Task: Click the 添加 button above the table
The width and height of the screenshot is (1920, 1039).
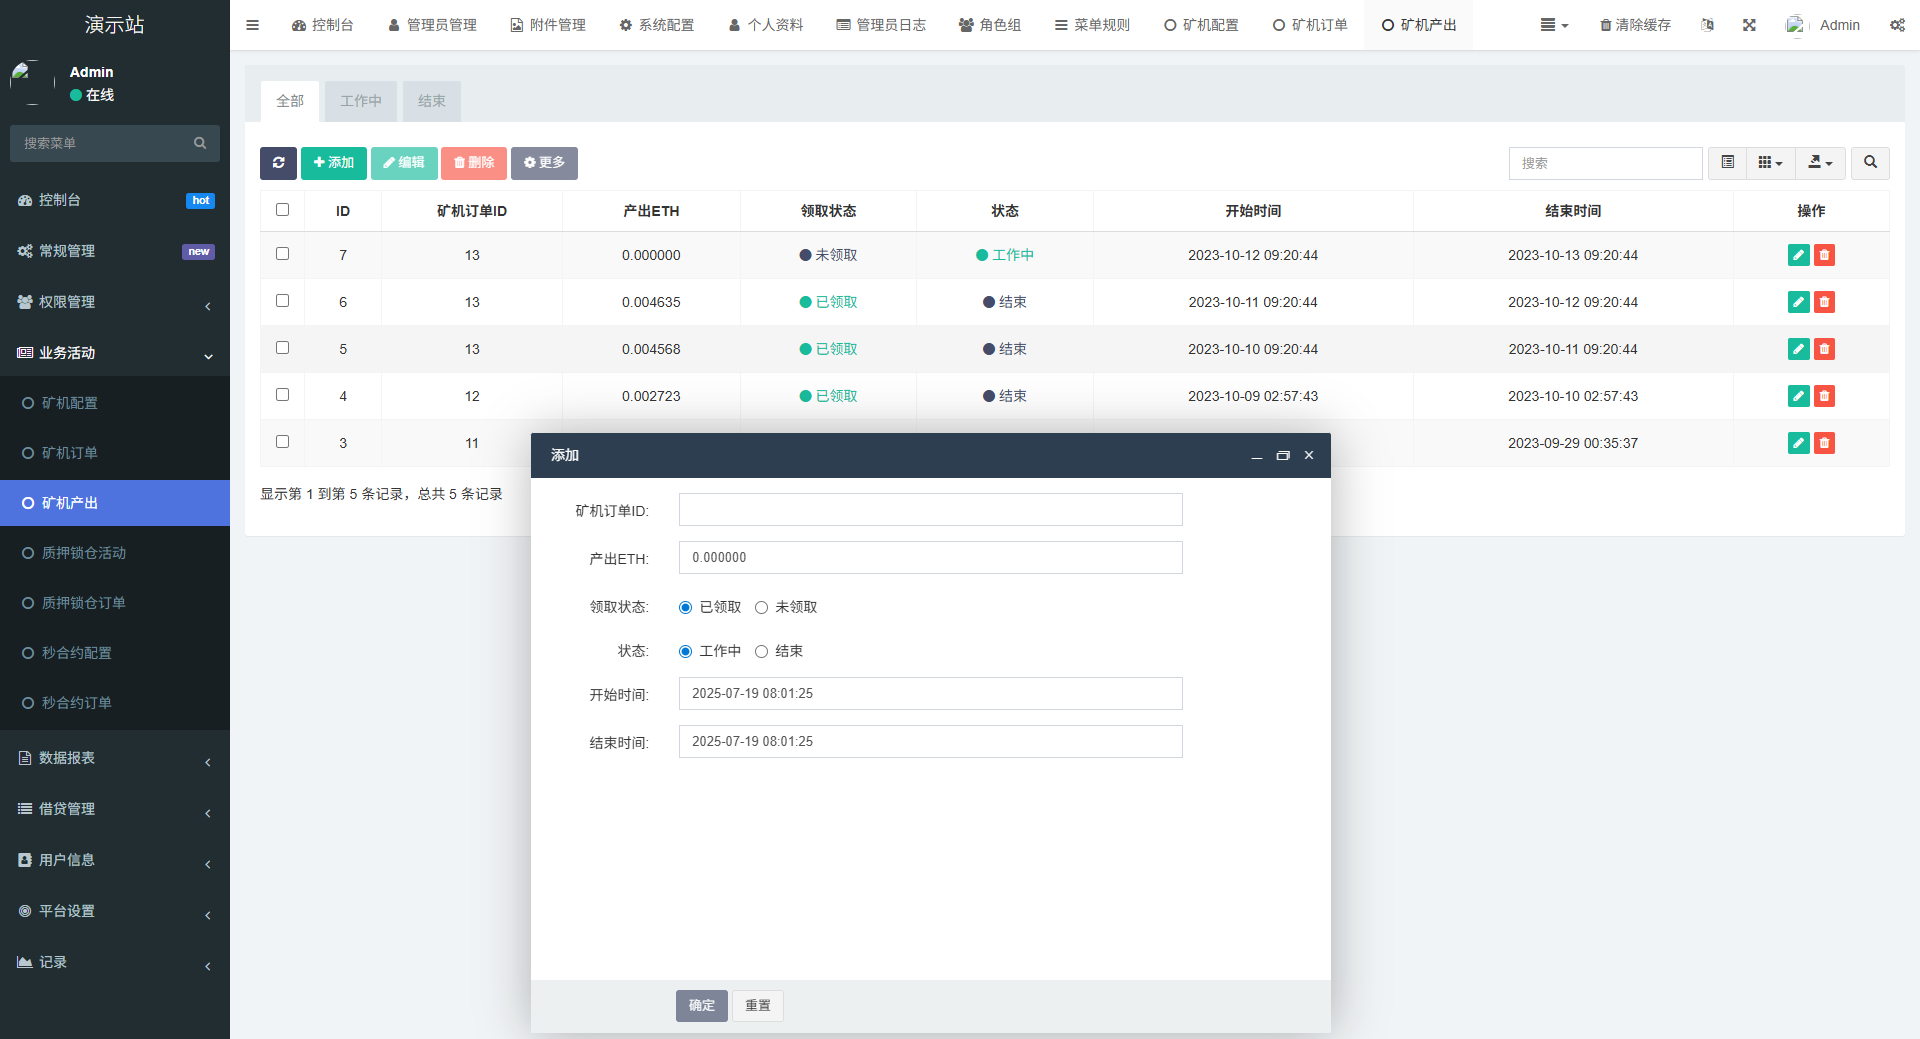Action: tap(334, 162)
